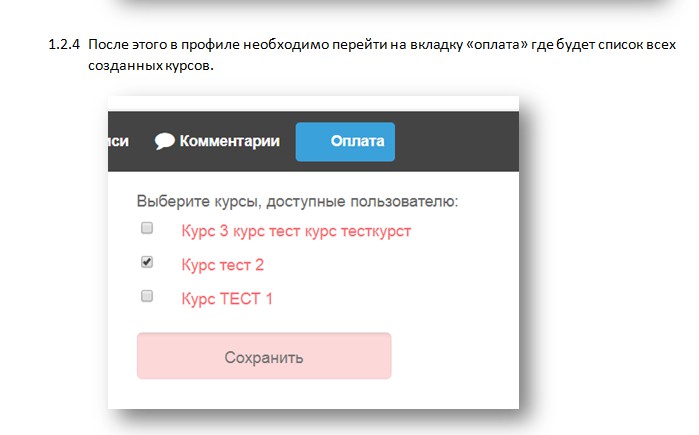This screenshot has width=699, height=435.
Task: Open the blue Оплата tab
Action: pyautogui.click(x=345, y=141)
